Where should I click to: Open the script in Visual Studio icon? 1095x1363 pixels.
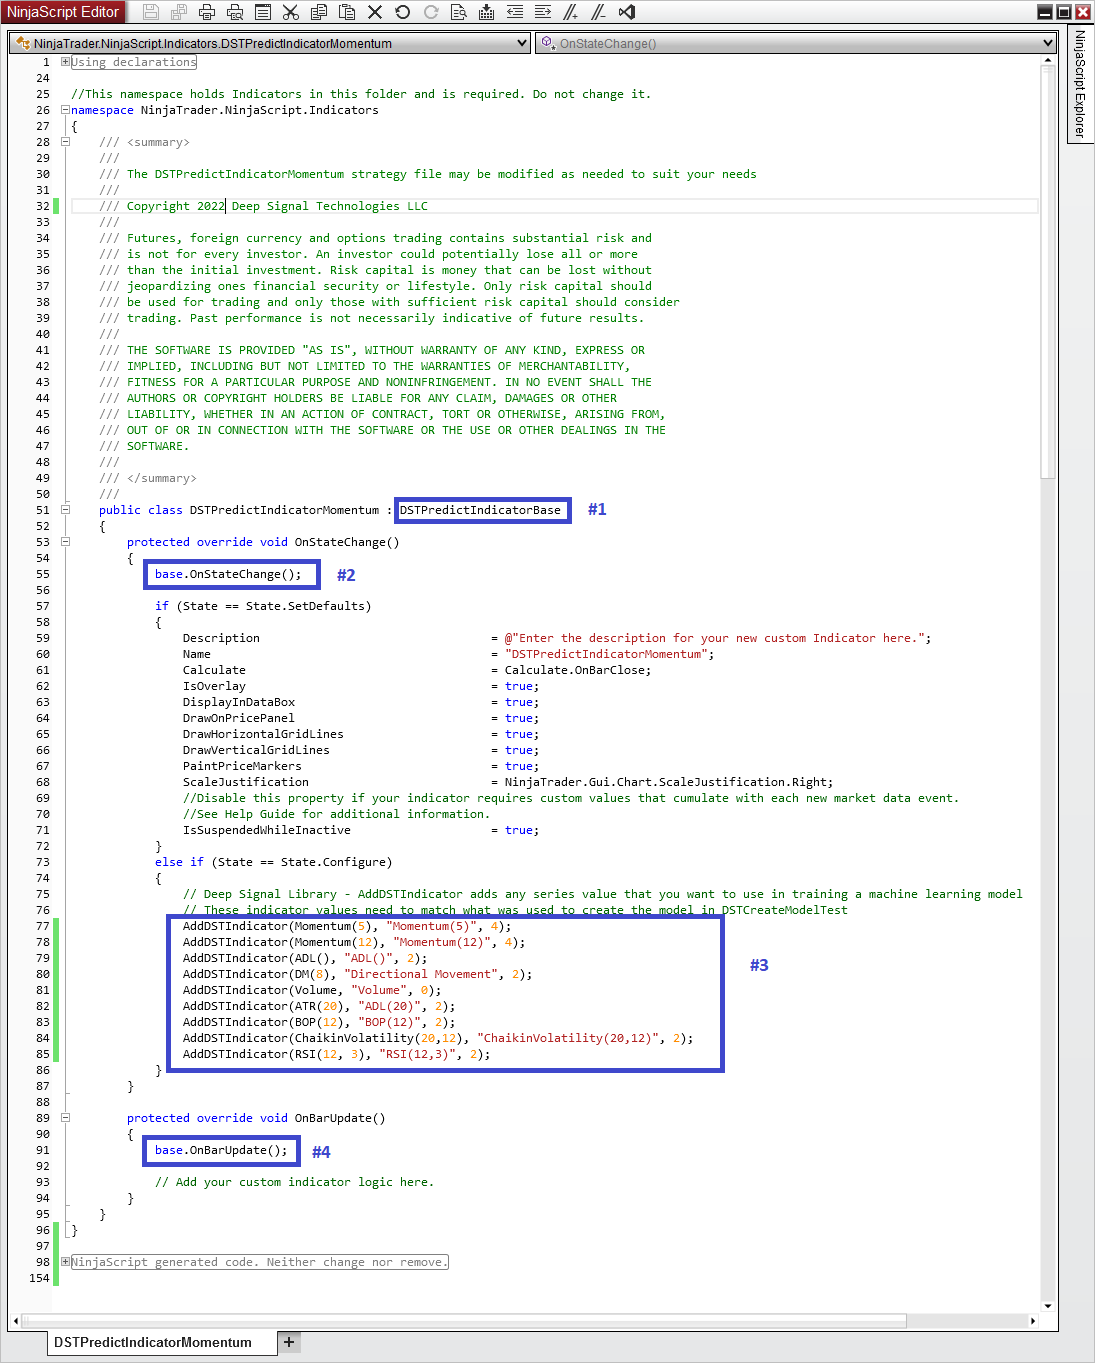click(627, 12)
